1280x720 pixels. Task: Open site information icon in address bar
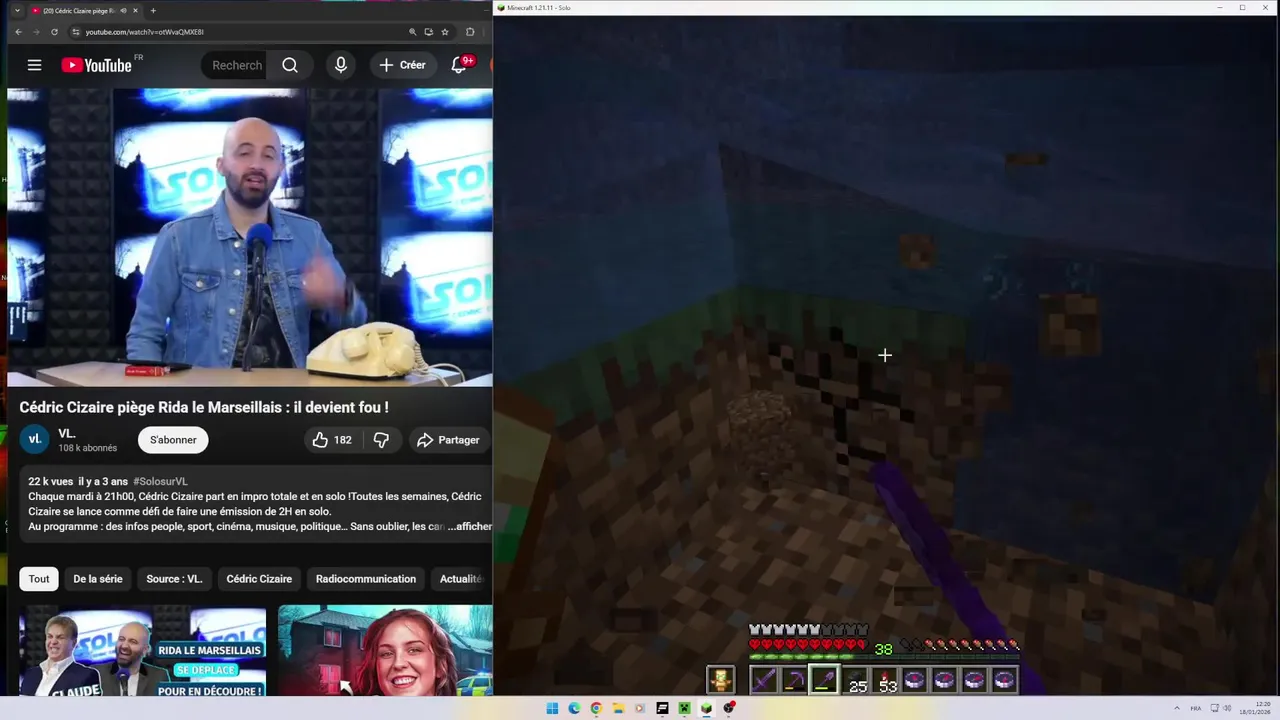tap(76, 32)
